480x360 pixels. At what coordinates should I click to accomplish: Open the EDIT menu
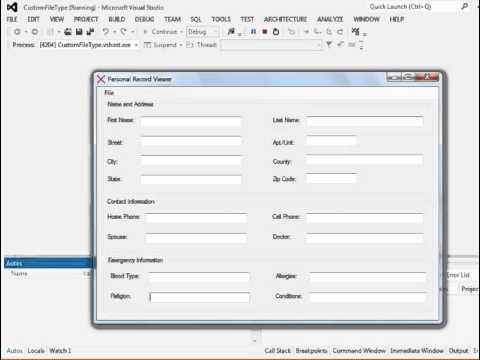coord(33,19)
